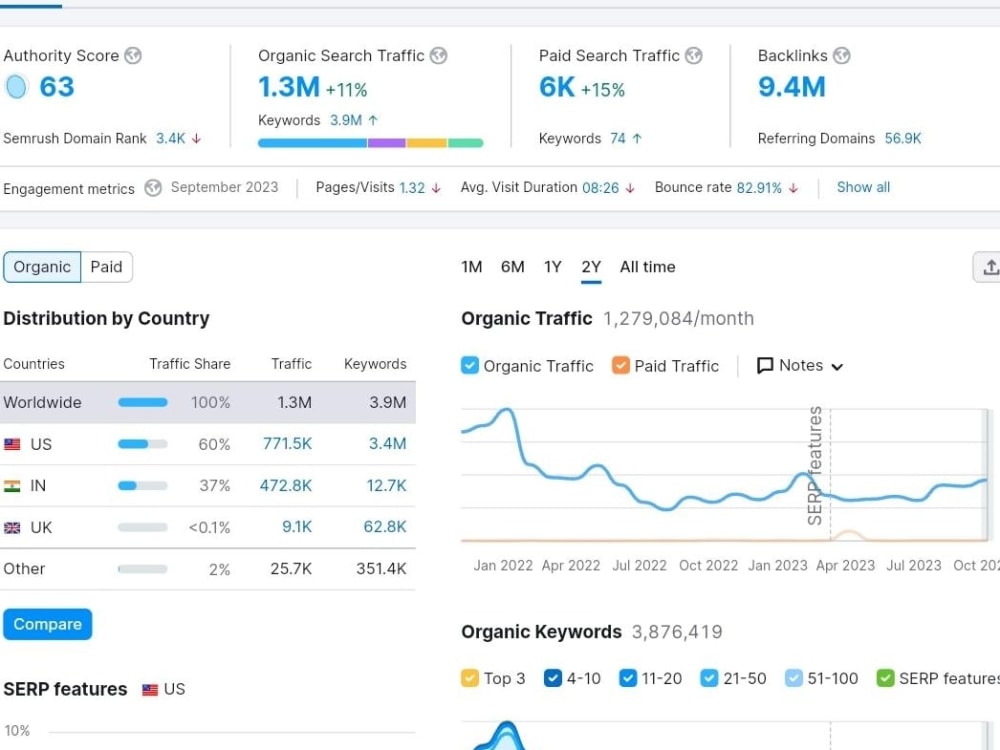Select the 1Y time range
Image resolution: width=1000 pixels, height=750 pixels.
click(553, 267)
